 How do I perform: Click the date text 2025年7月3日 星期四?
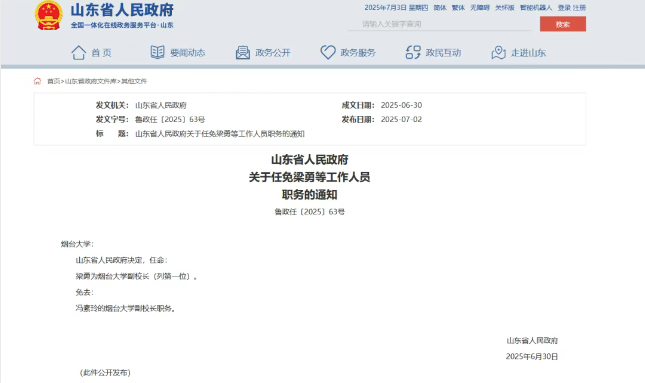click(x=396, y=8)
